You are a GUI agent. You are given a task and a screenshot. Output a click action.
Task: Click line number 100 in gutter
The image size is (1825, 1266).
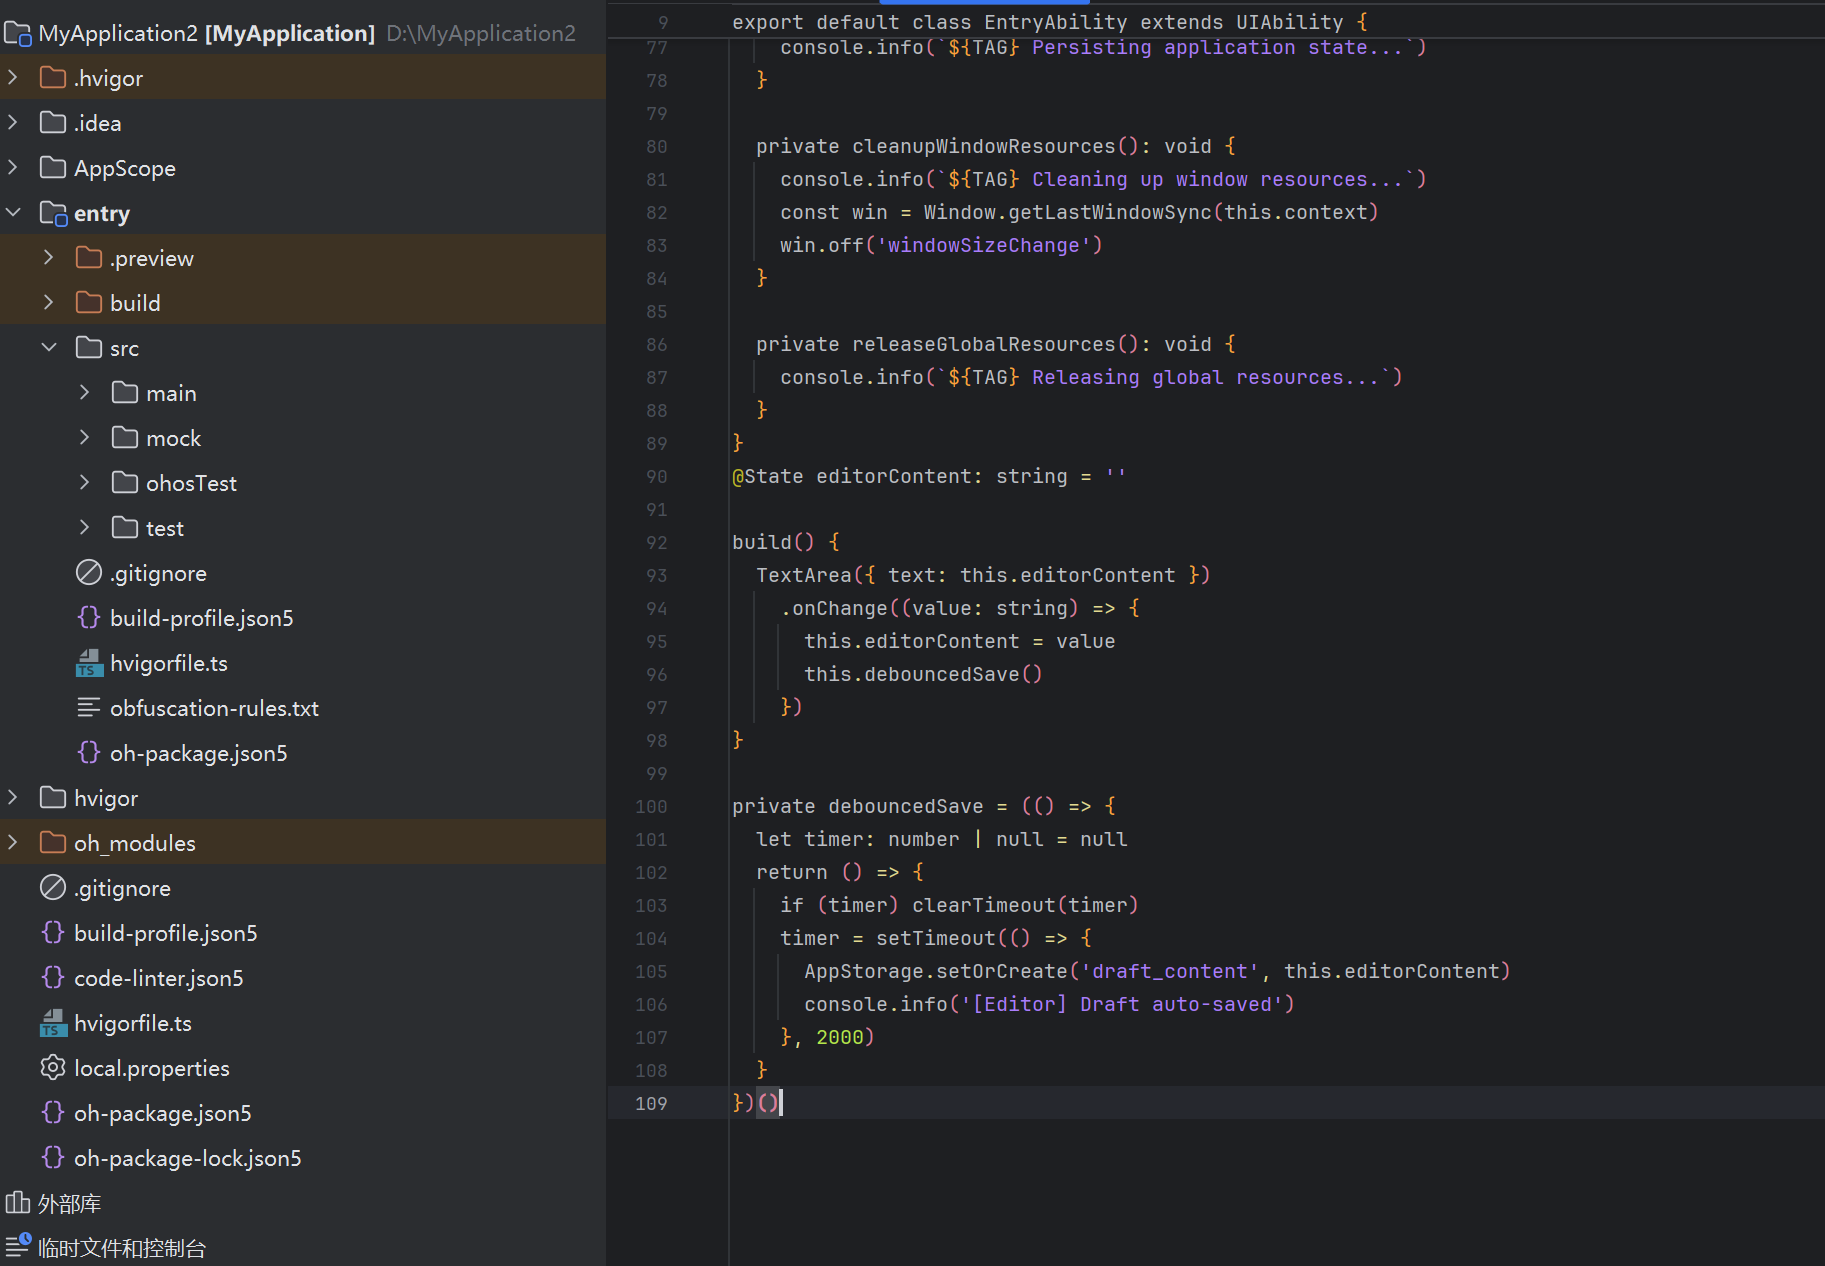click(651, 806)
